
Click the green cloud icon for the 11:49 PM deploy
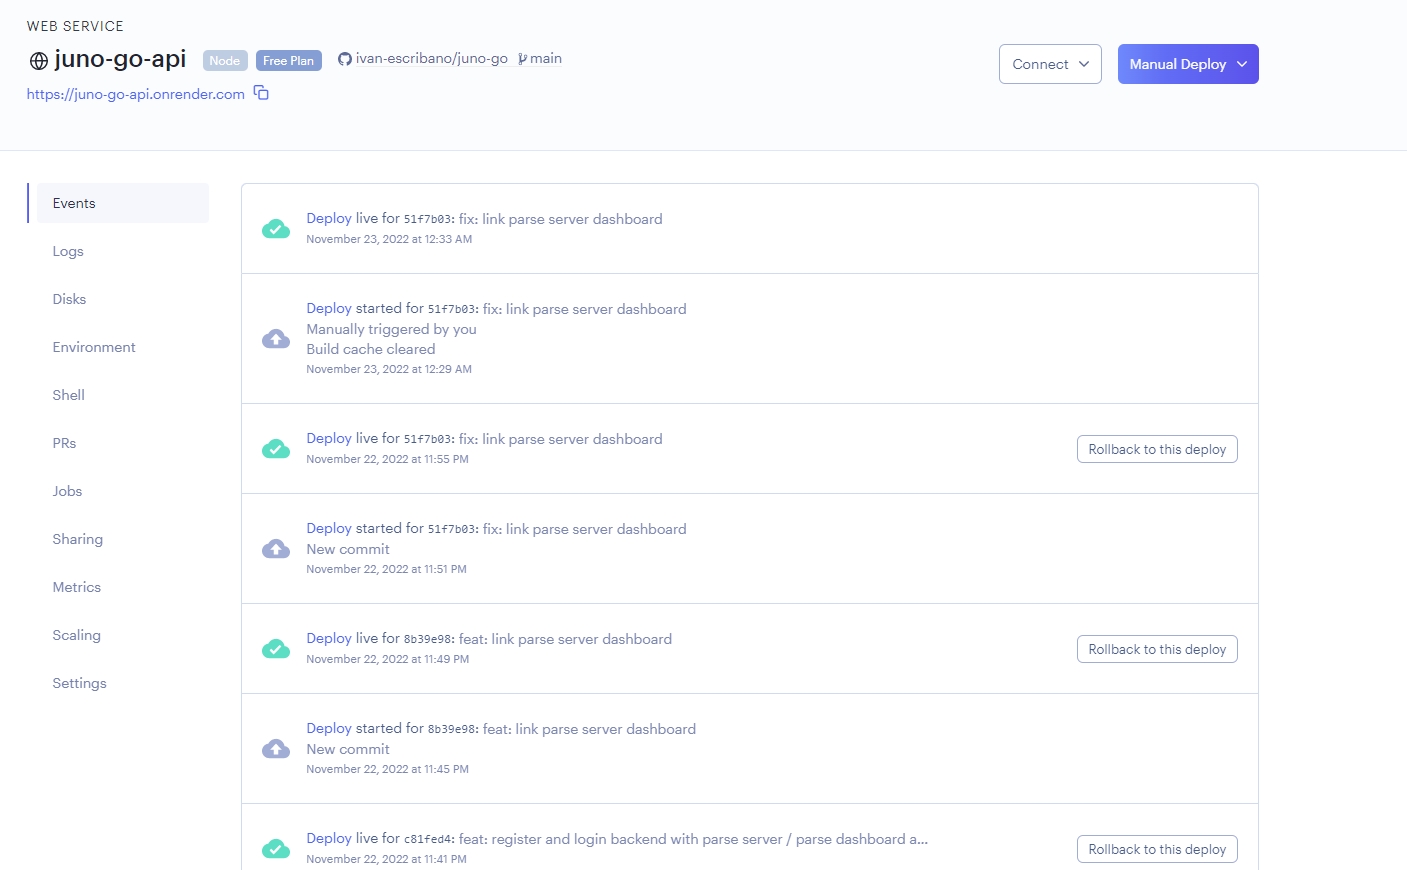pyautogui.click(x=276, y=649)
